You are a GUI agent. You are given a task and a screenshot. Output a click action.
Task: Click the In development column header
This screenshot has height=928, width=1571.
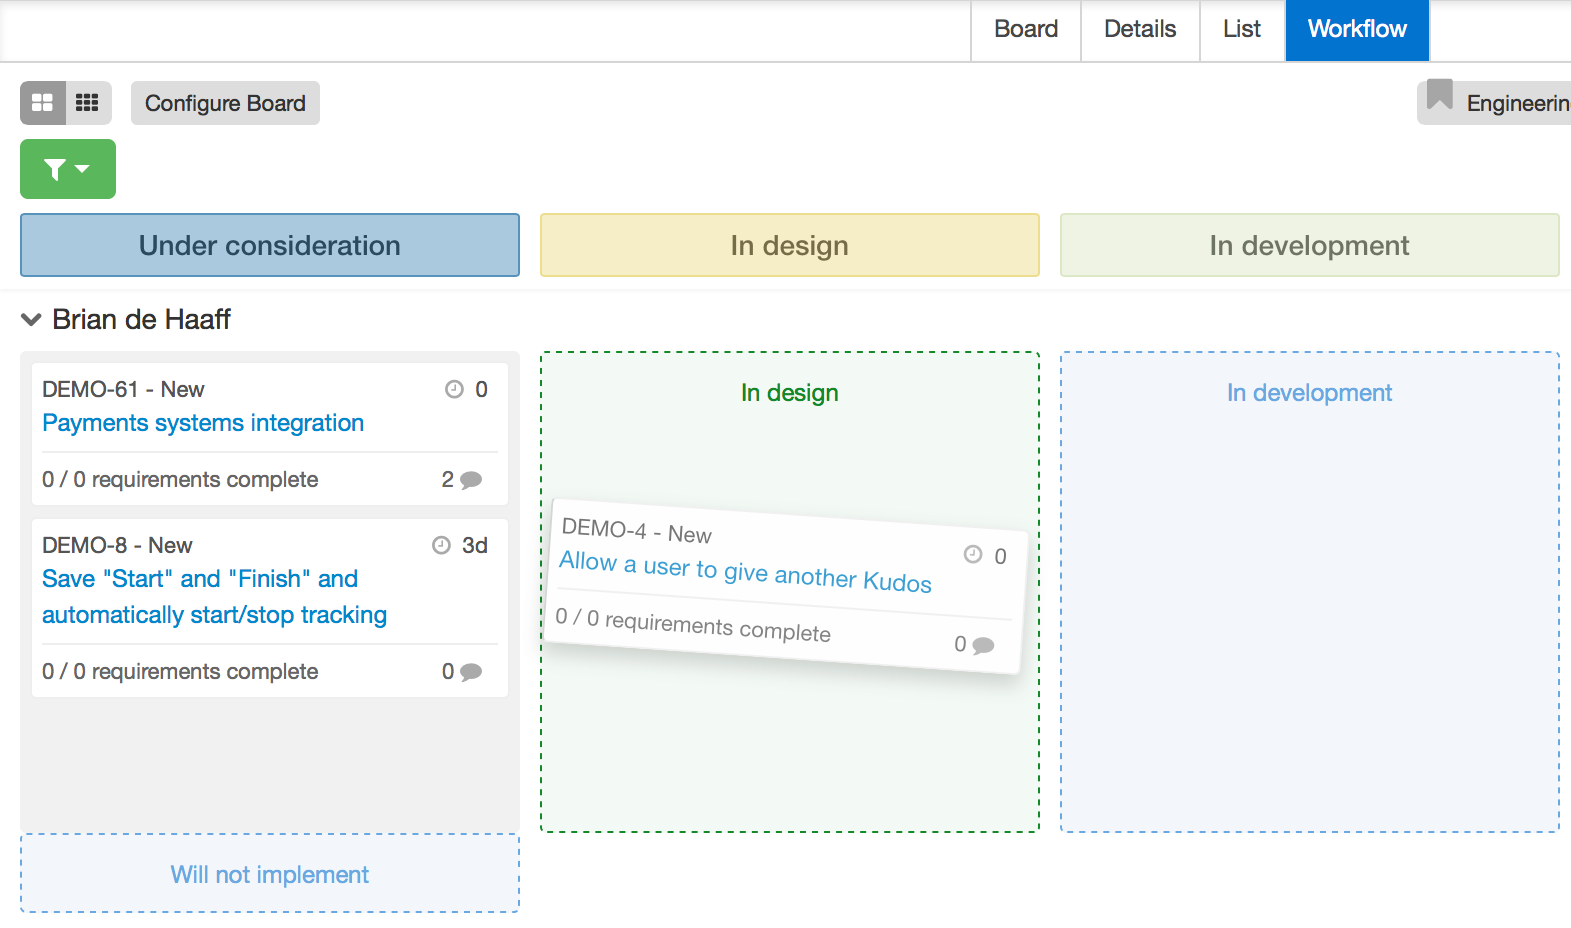tap(1310, 245)
